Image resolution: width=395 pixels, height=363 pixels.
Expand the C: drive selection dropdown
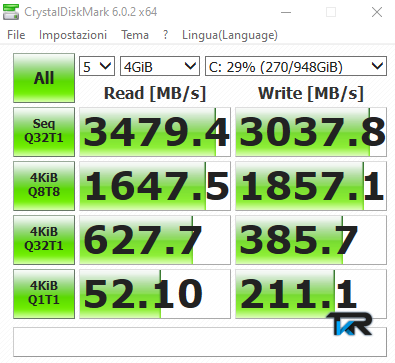296,66
